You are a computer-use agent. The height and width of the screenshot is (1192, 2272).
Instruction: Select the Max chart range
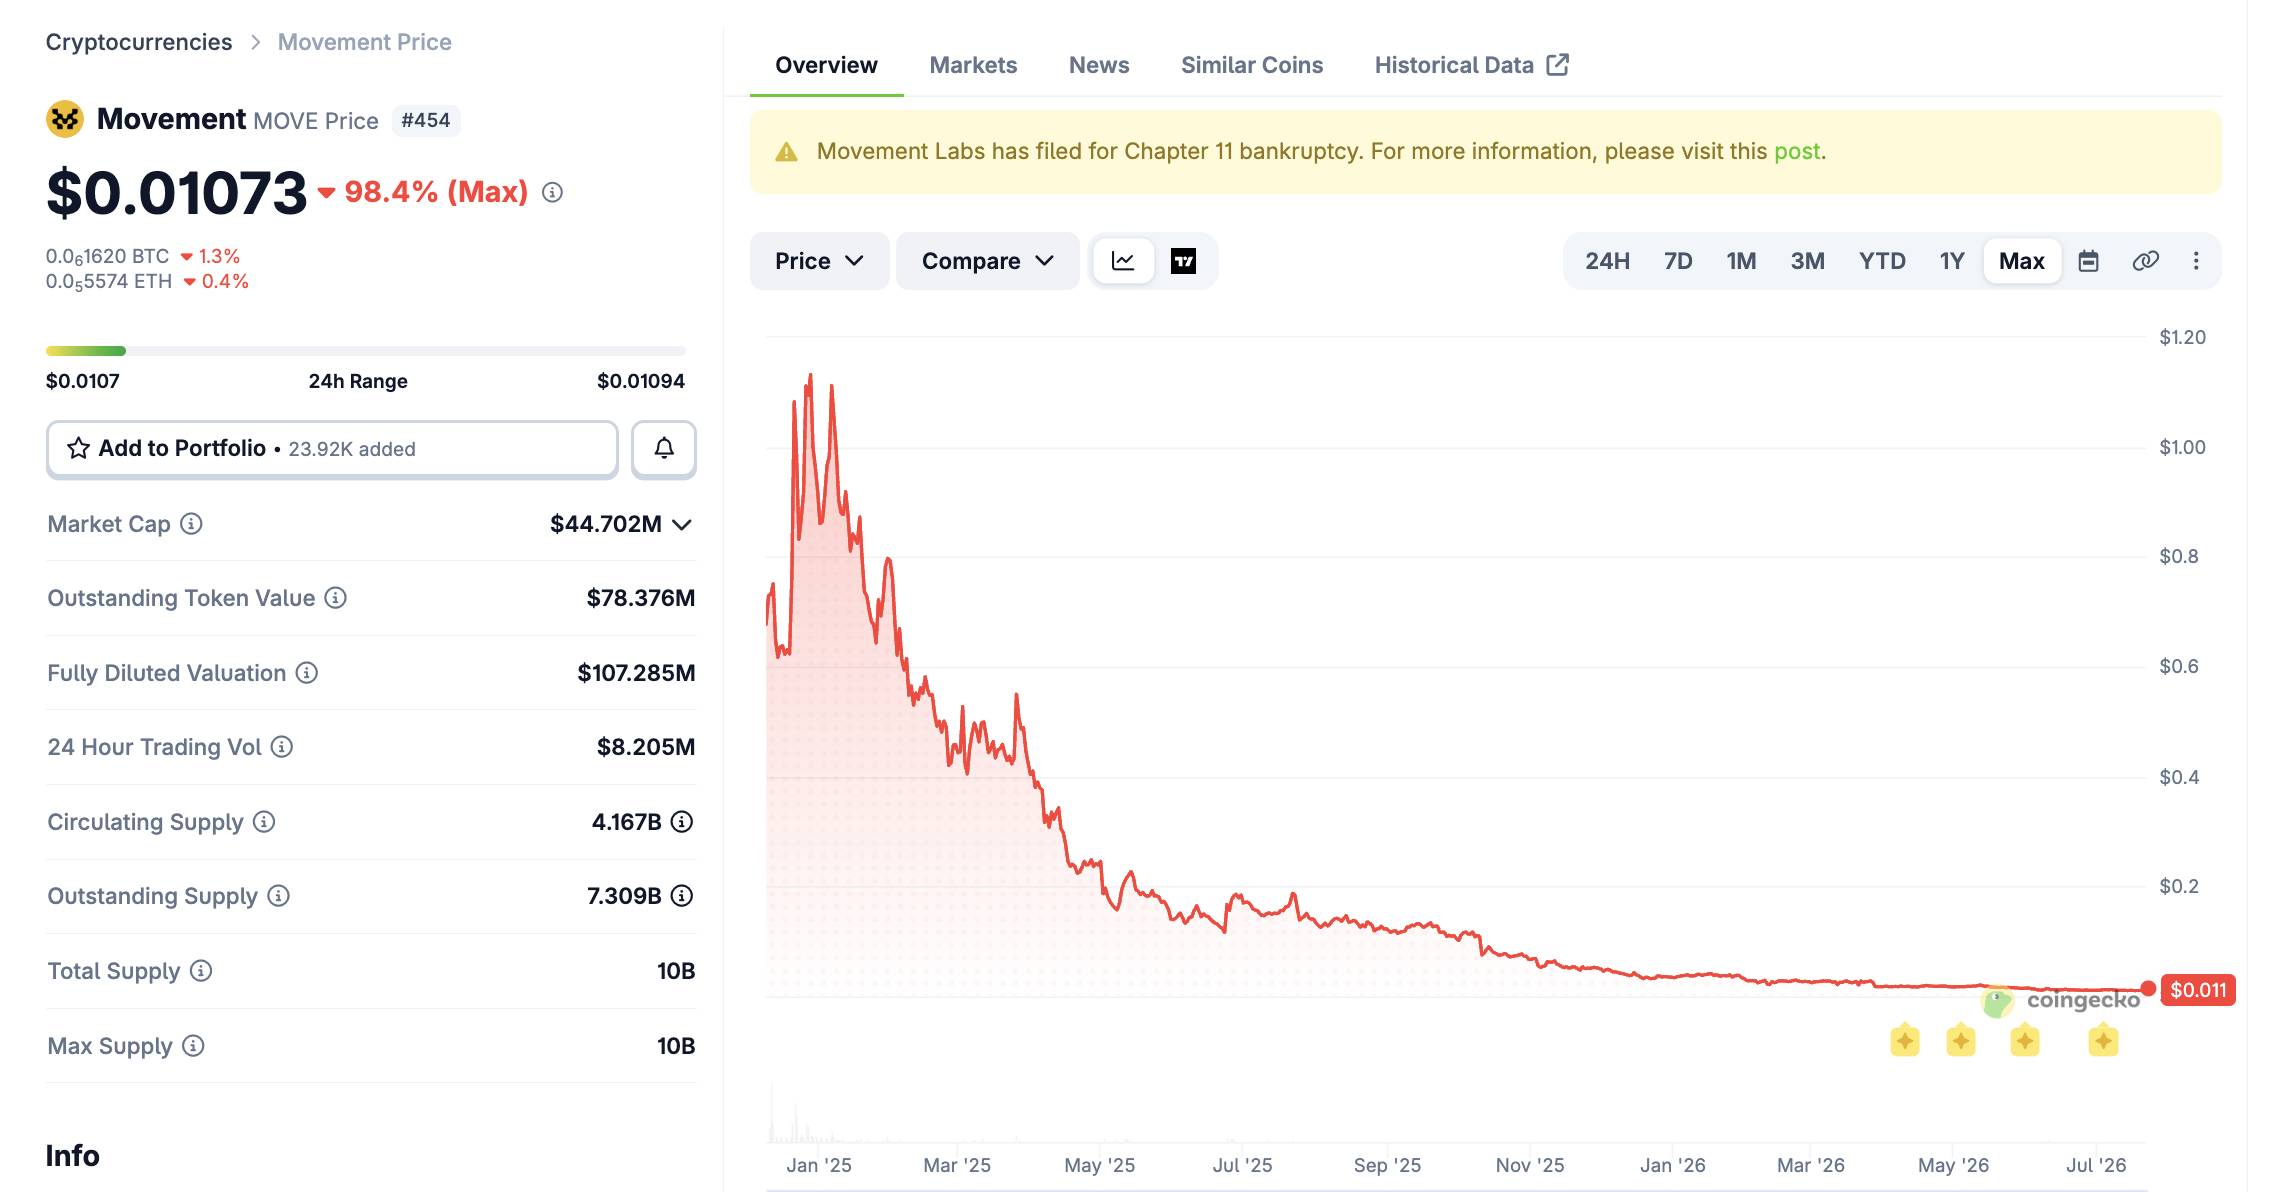(2022, 261)
